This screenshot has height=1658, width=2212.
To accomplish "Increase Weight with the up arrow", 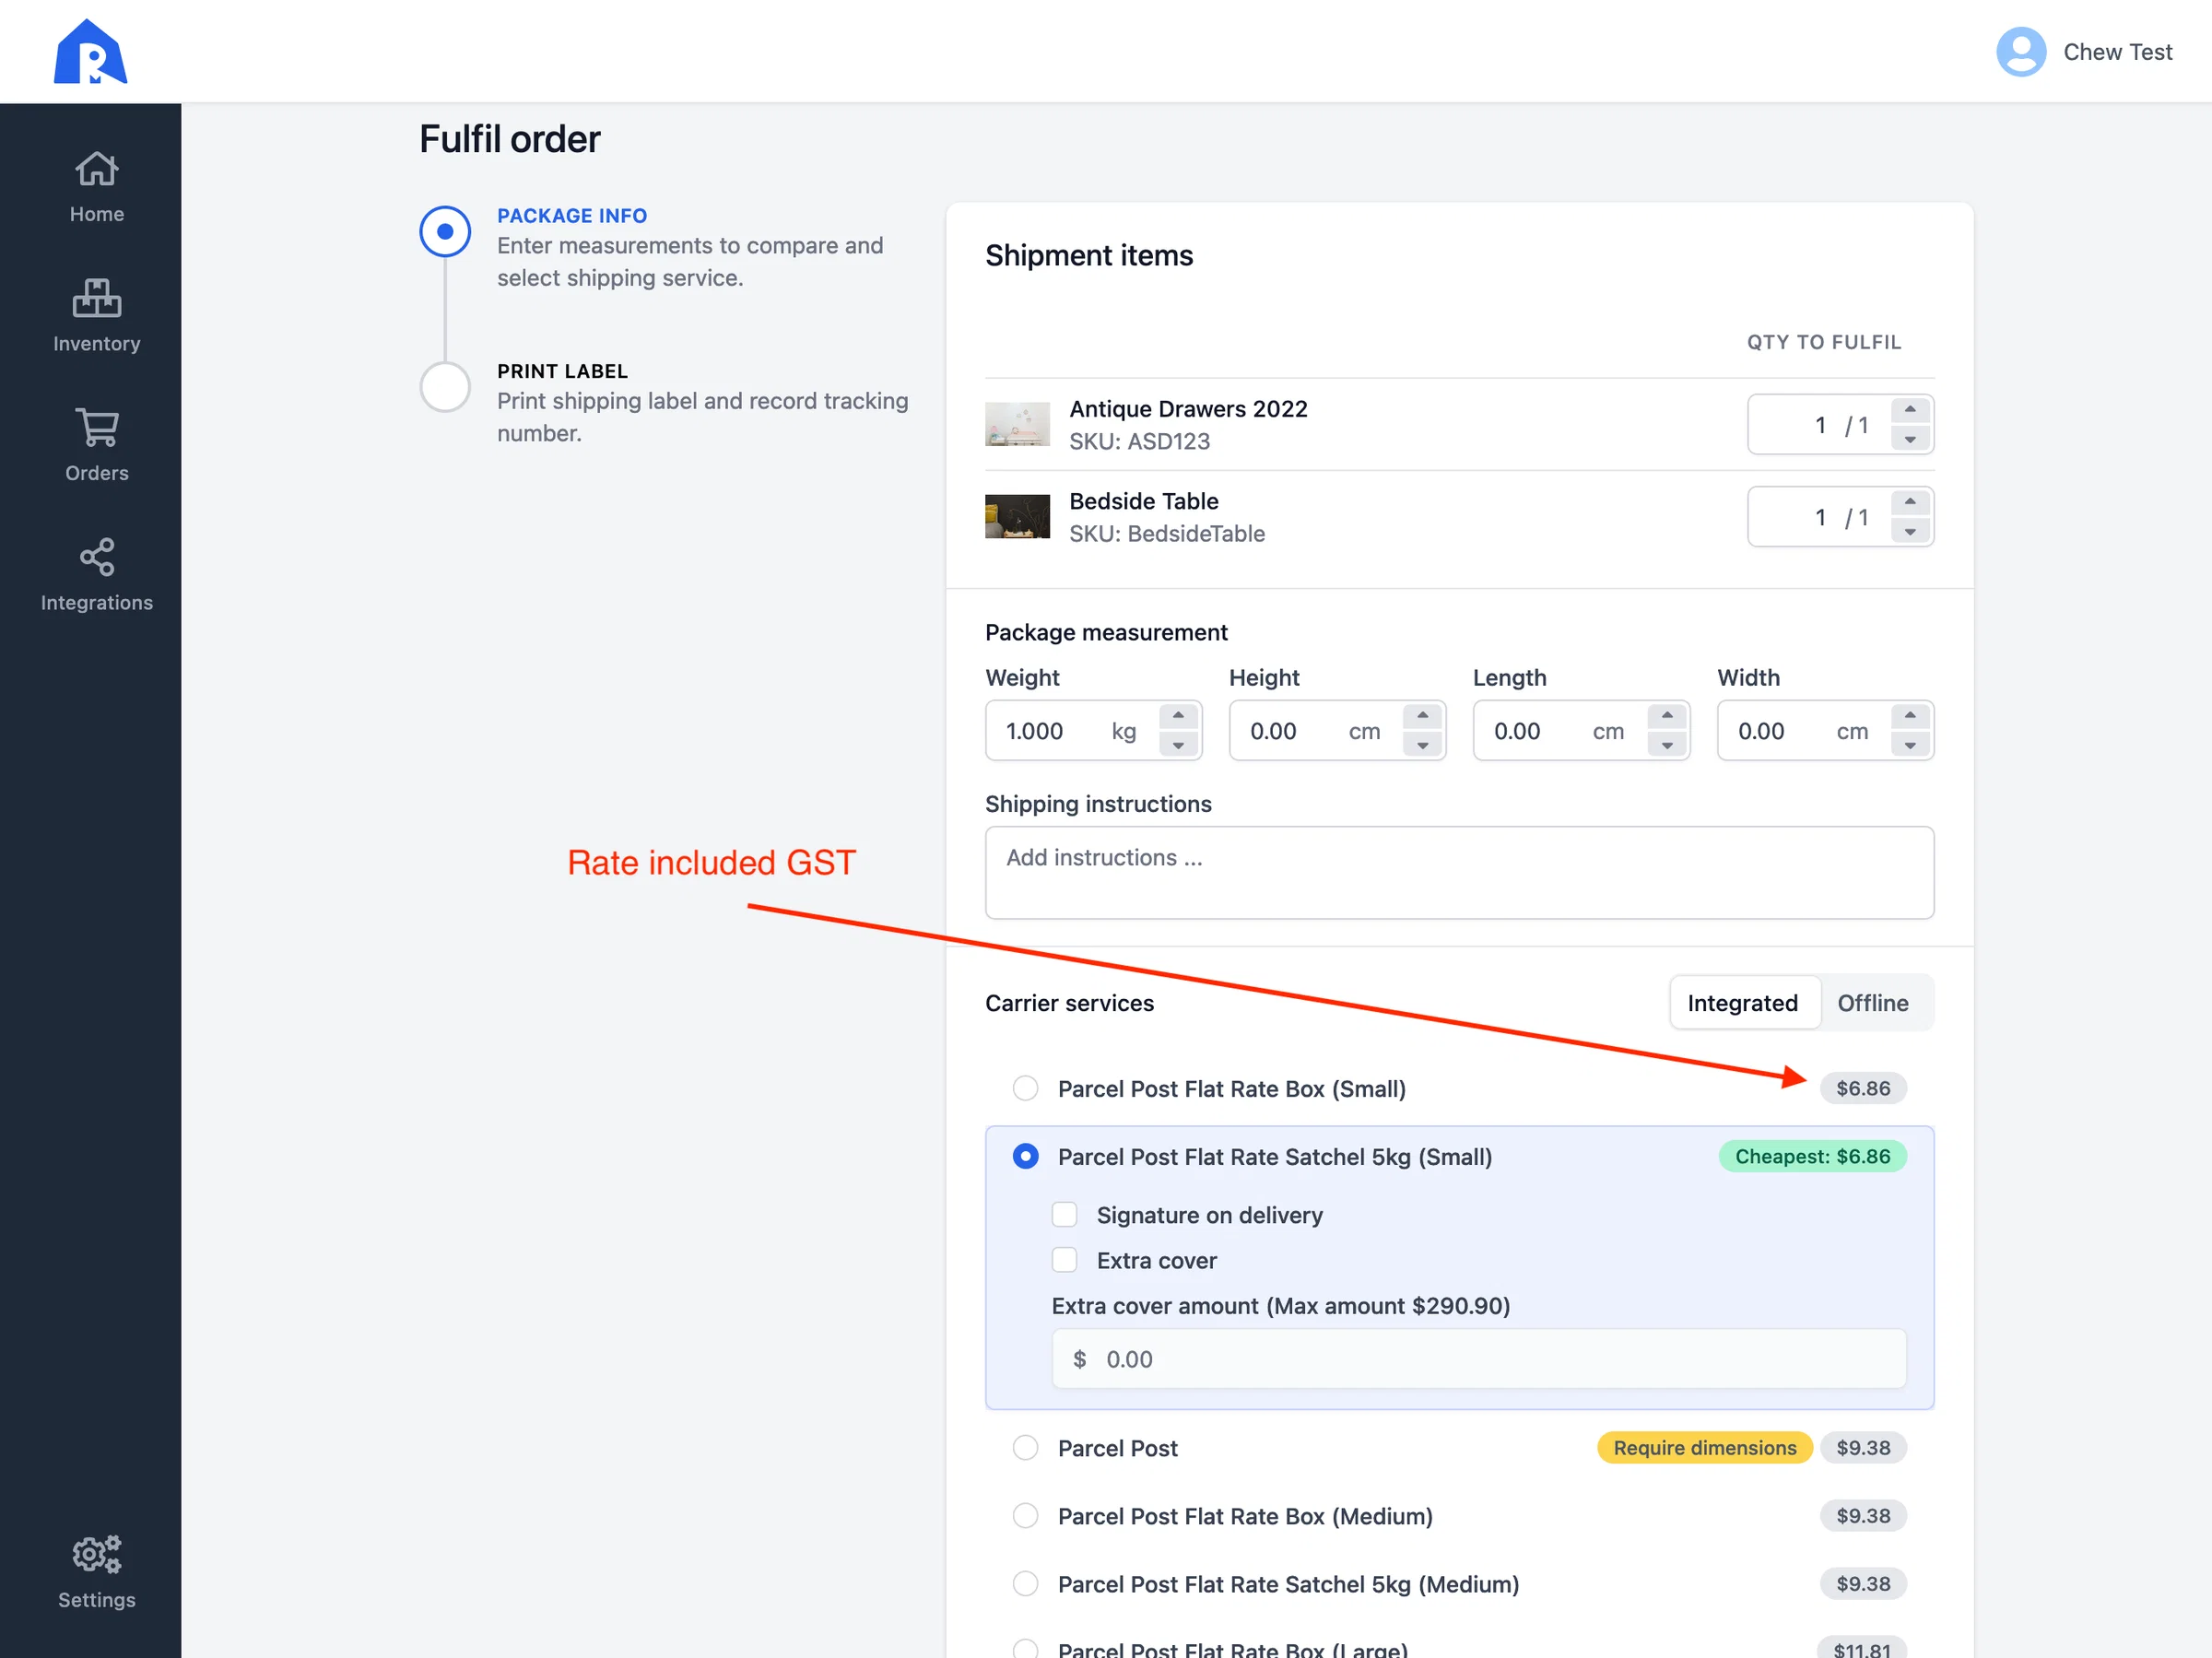I will point(1178,715).
